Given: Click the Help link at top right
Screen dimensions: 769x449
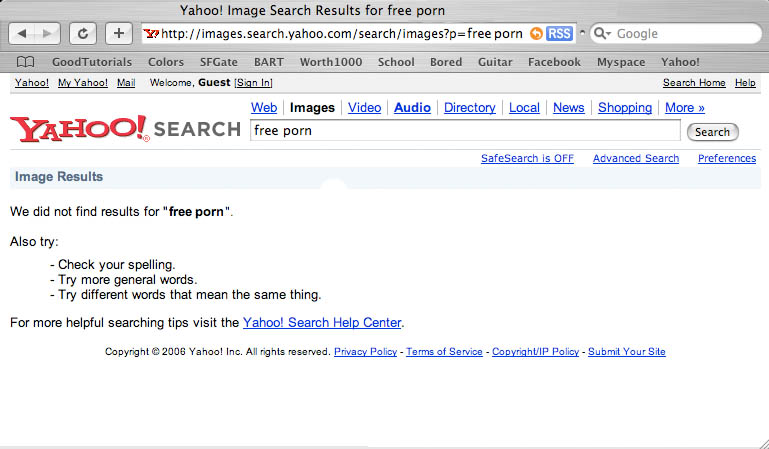Looking at the screenshot, I should click(745, 82).
